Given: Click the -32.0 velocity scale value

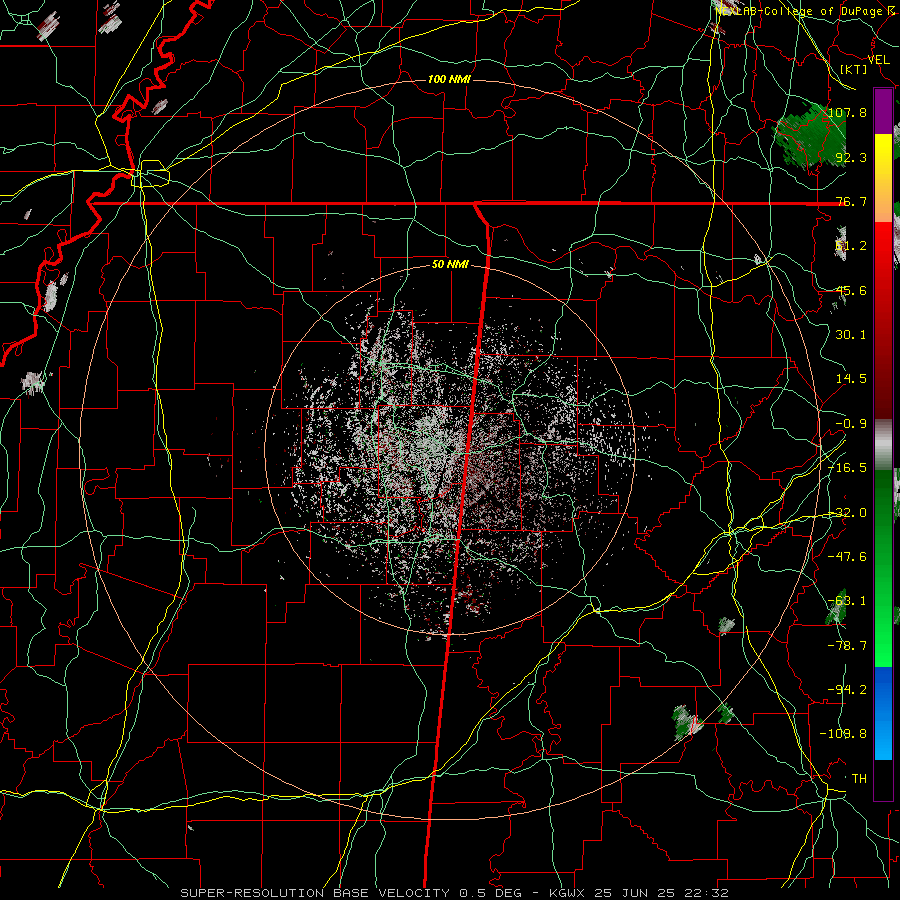Looking at the screenshot, I should point(847,513).
